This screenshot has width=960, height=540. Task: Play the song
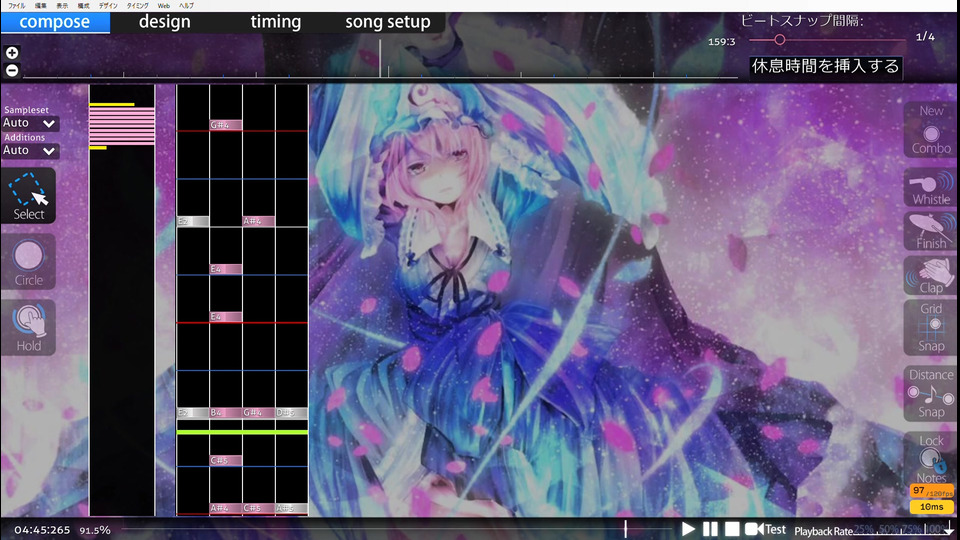pyautogui.click(x=688, y=529)
